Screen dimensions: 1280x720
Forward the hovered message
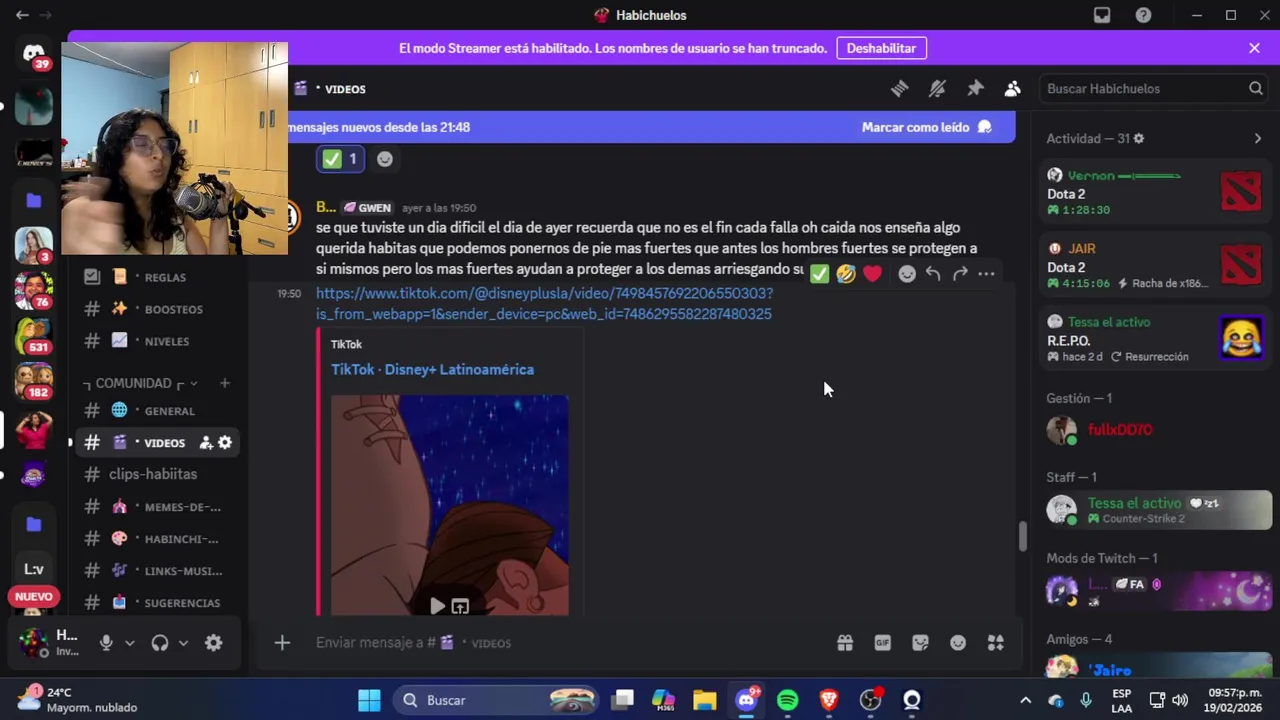click(960, 273)
